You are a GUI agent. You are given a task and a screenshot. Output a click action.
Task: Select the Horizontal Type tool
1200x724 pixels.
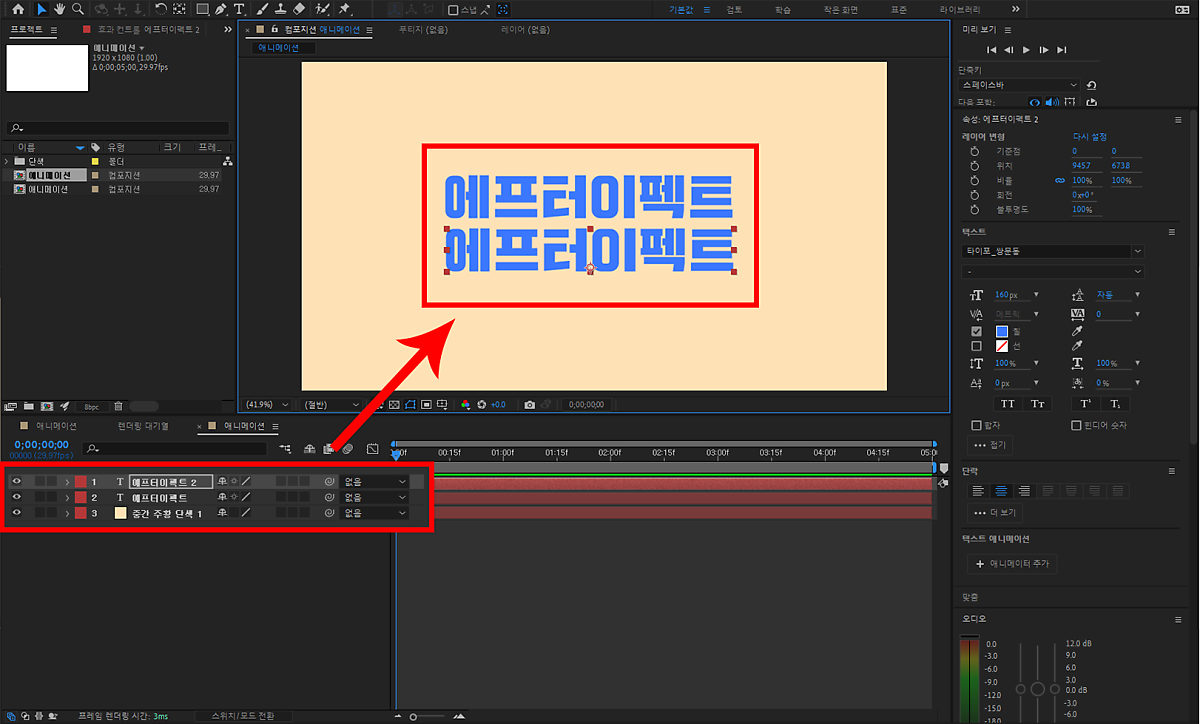[x=239, y=9]
